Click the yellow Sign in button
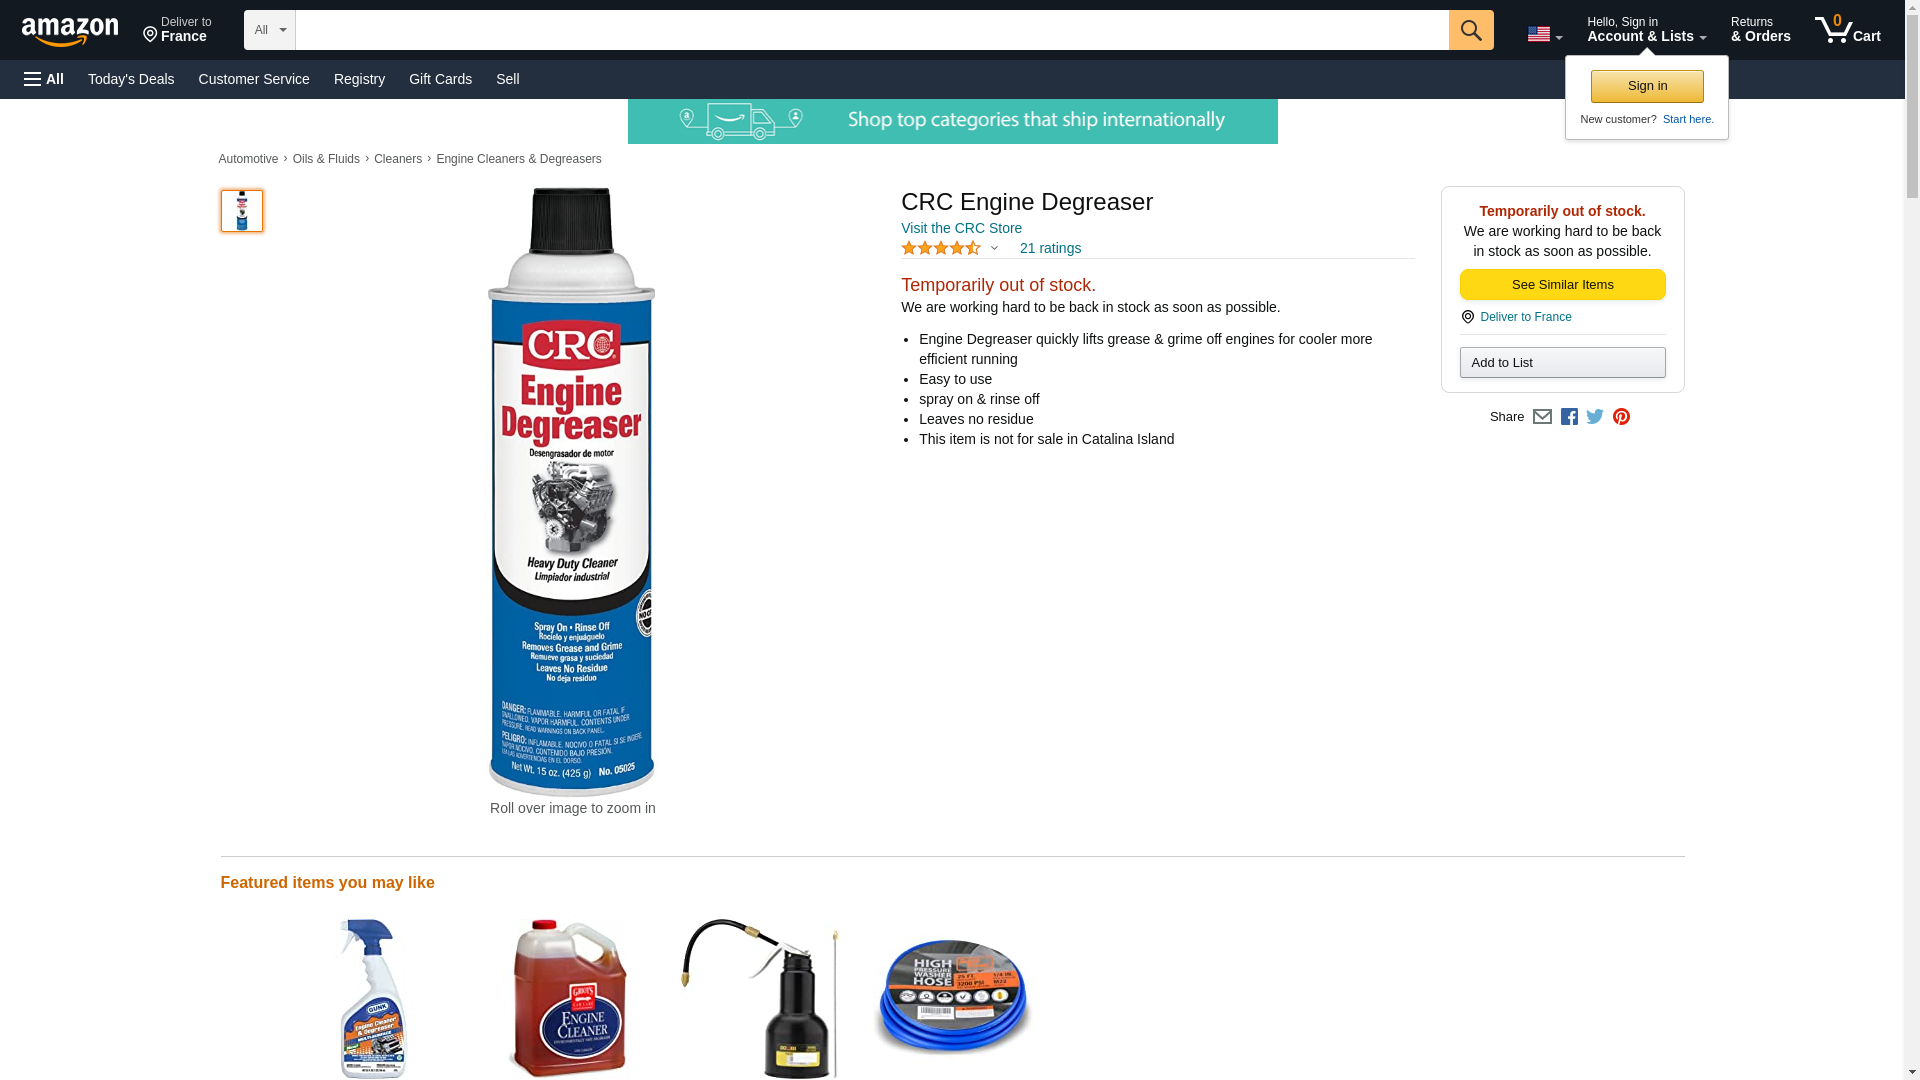Screen dimensions: 1920x1080 pos(1647,87)
